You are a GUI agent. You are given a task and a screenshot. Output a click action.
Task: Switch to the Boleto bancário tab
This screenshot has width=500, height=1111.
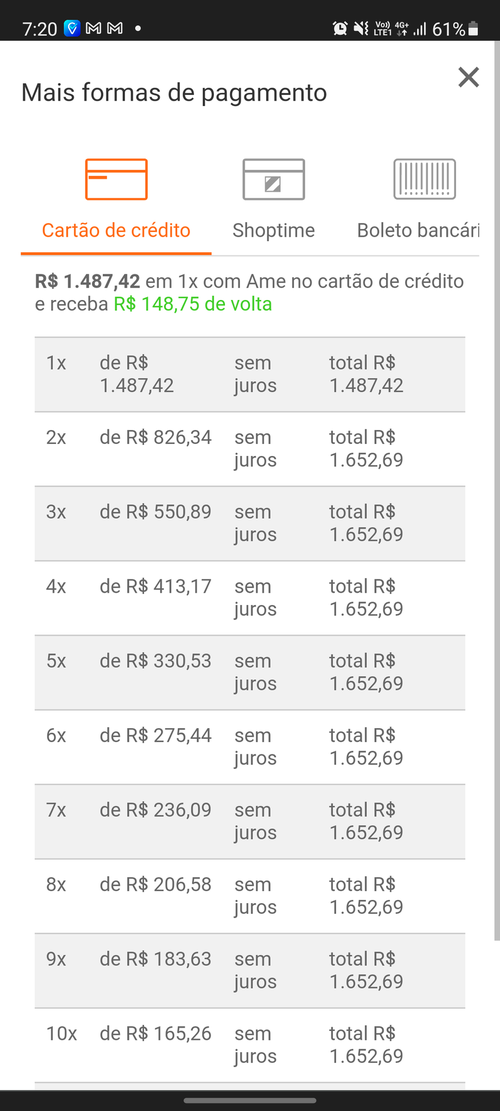tap(418, 230)
